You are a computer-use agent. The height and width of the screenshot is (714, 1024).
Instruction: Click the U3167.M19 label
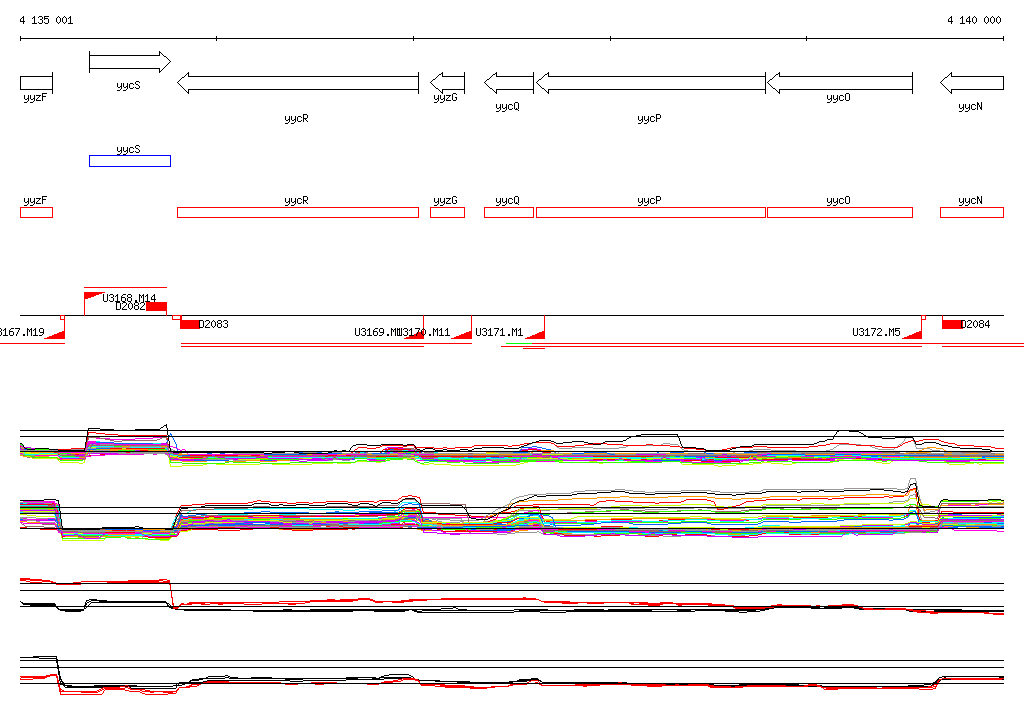point(22,333)
